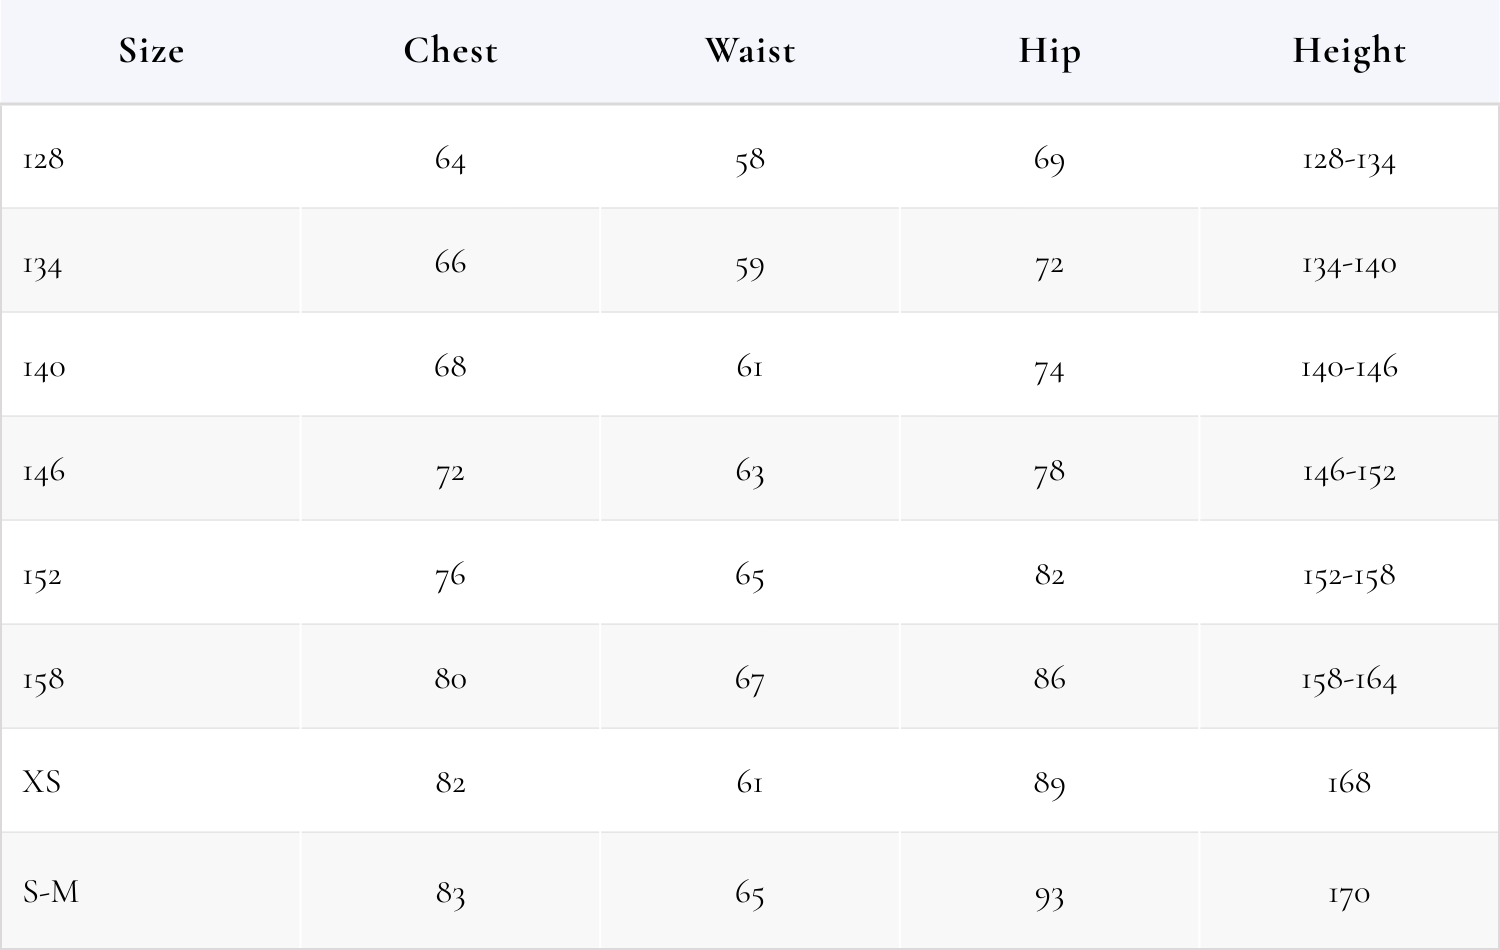The image size is (1500, 950).
Task: Select the XS size row label
Action: click(42, 781)
